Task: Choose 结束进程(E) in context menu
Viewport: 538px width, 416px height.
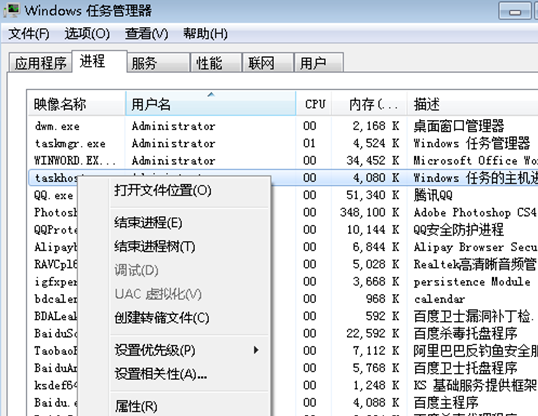Action: click(148, 223)
